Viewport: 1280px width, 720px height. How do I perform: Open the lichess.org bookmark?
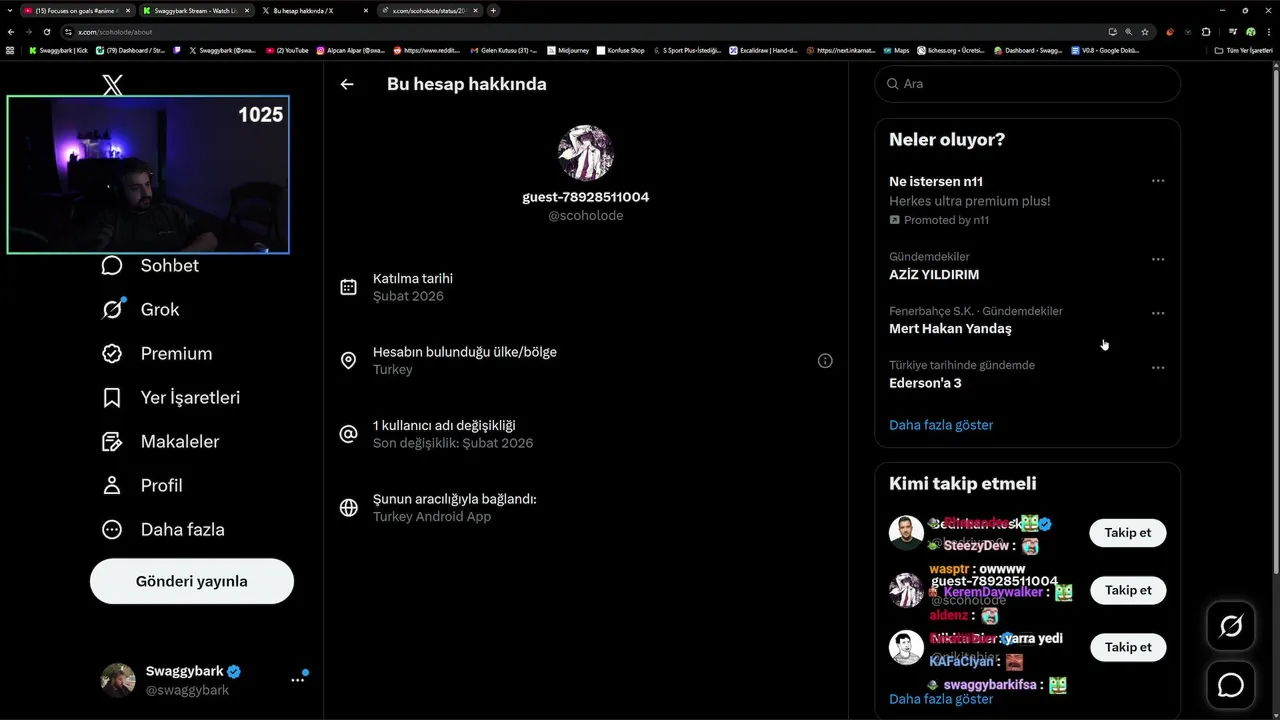(950, 50)
